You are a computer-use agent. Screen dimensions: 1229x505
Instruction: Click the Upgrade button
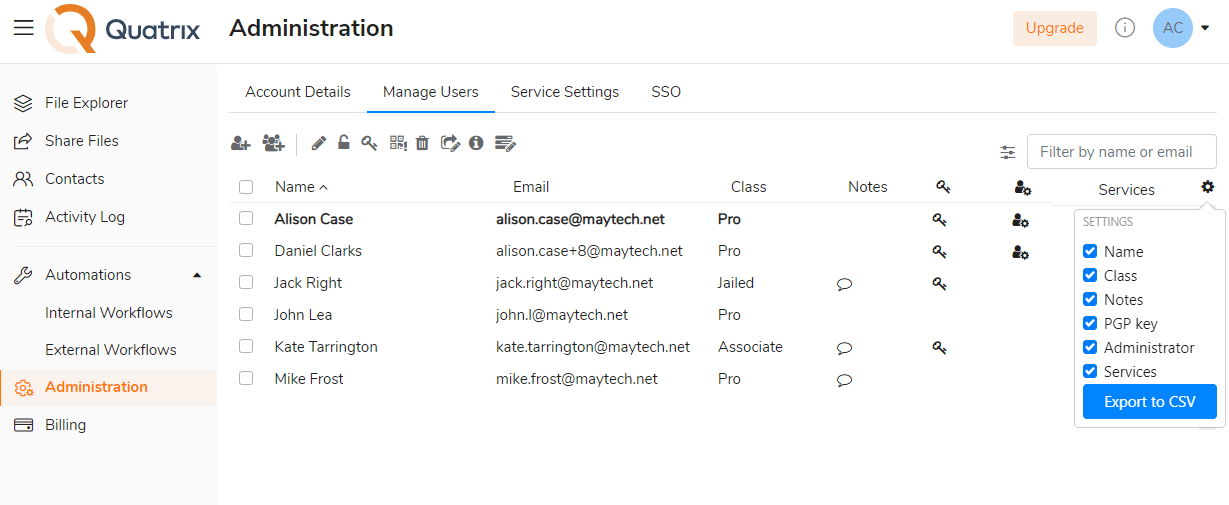[x=1055, y=28]
